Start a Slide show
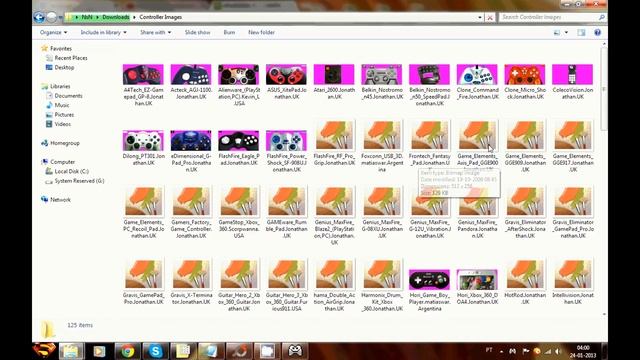The image size is (640, 360). coord(197,32)
